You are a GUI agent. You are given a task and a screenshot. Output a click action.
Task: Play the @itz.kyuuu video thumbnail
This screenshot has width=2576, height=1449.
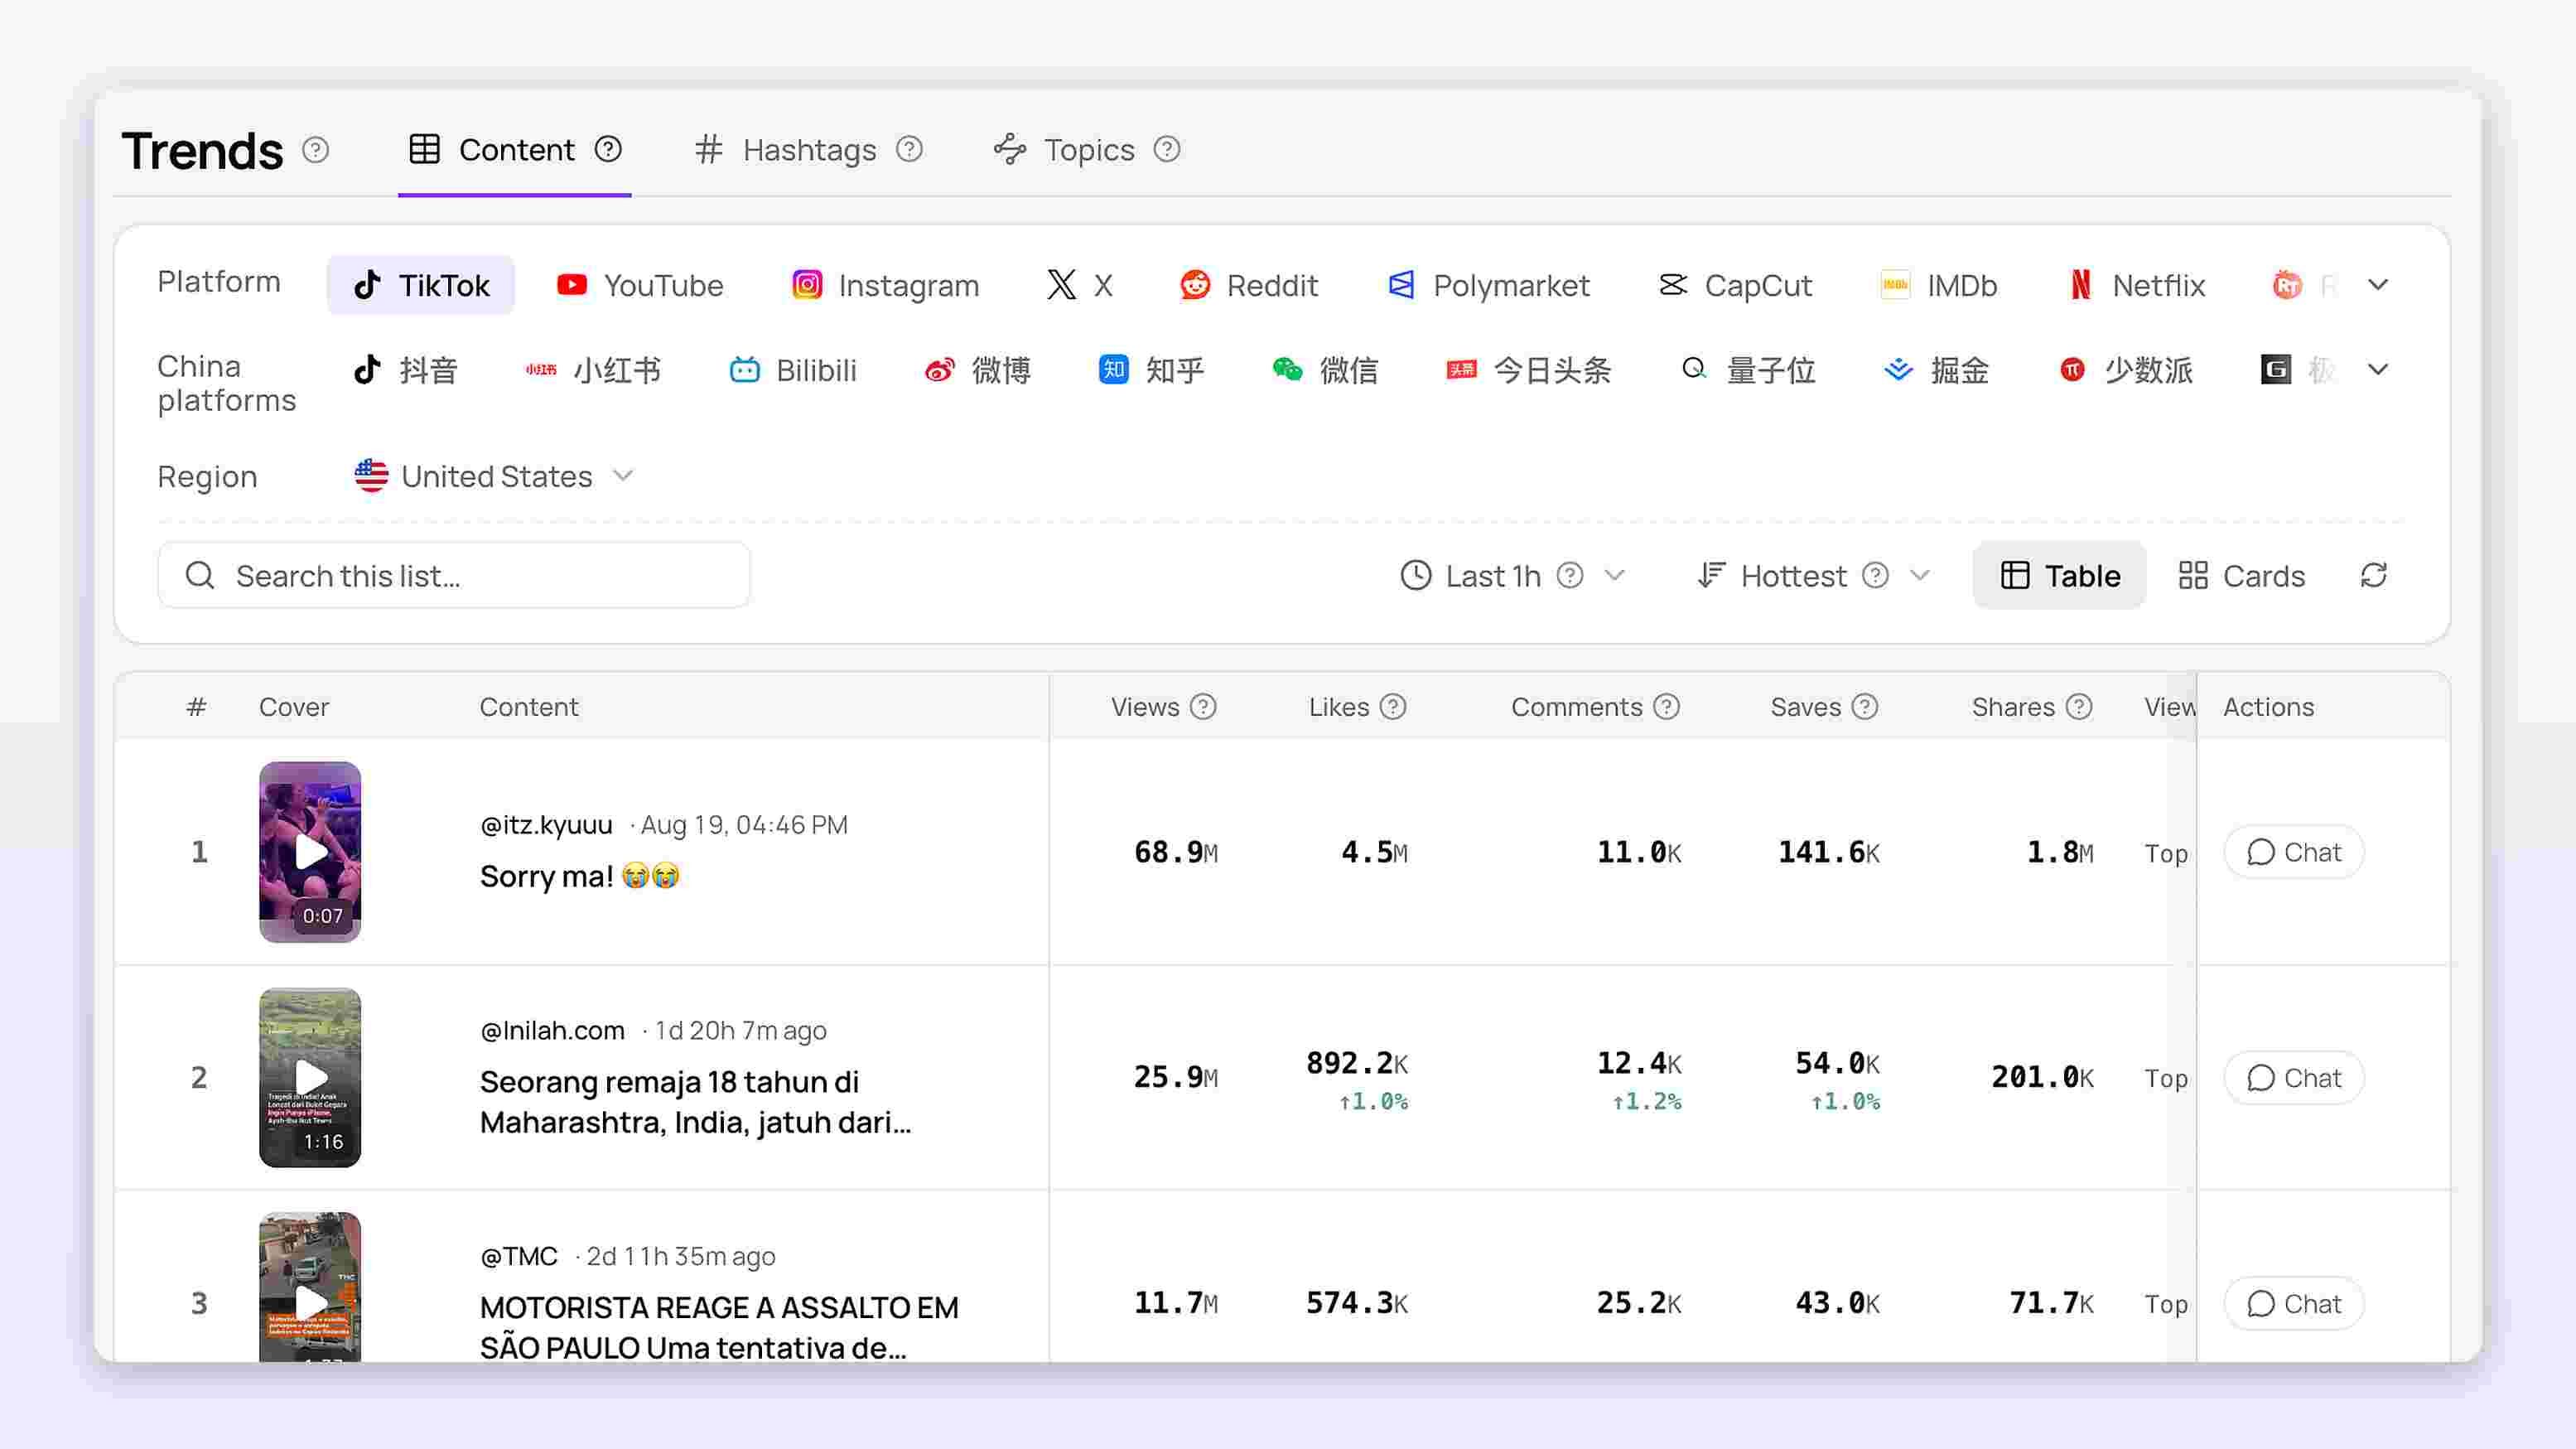click(x=310, y=852)
